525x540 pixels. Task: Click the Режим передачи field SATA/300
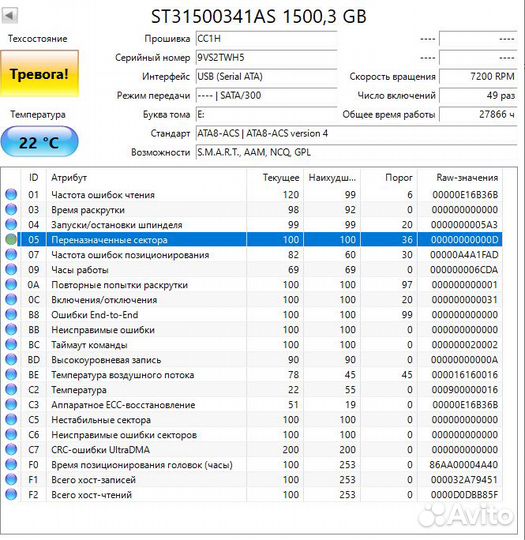(x=266, y=95)
